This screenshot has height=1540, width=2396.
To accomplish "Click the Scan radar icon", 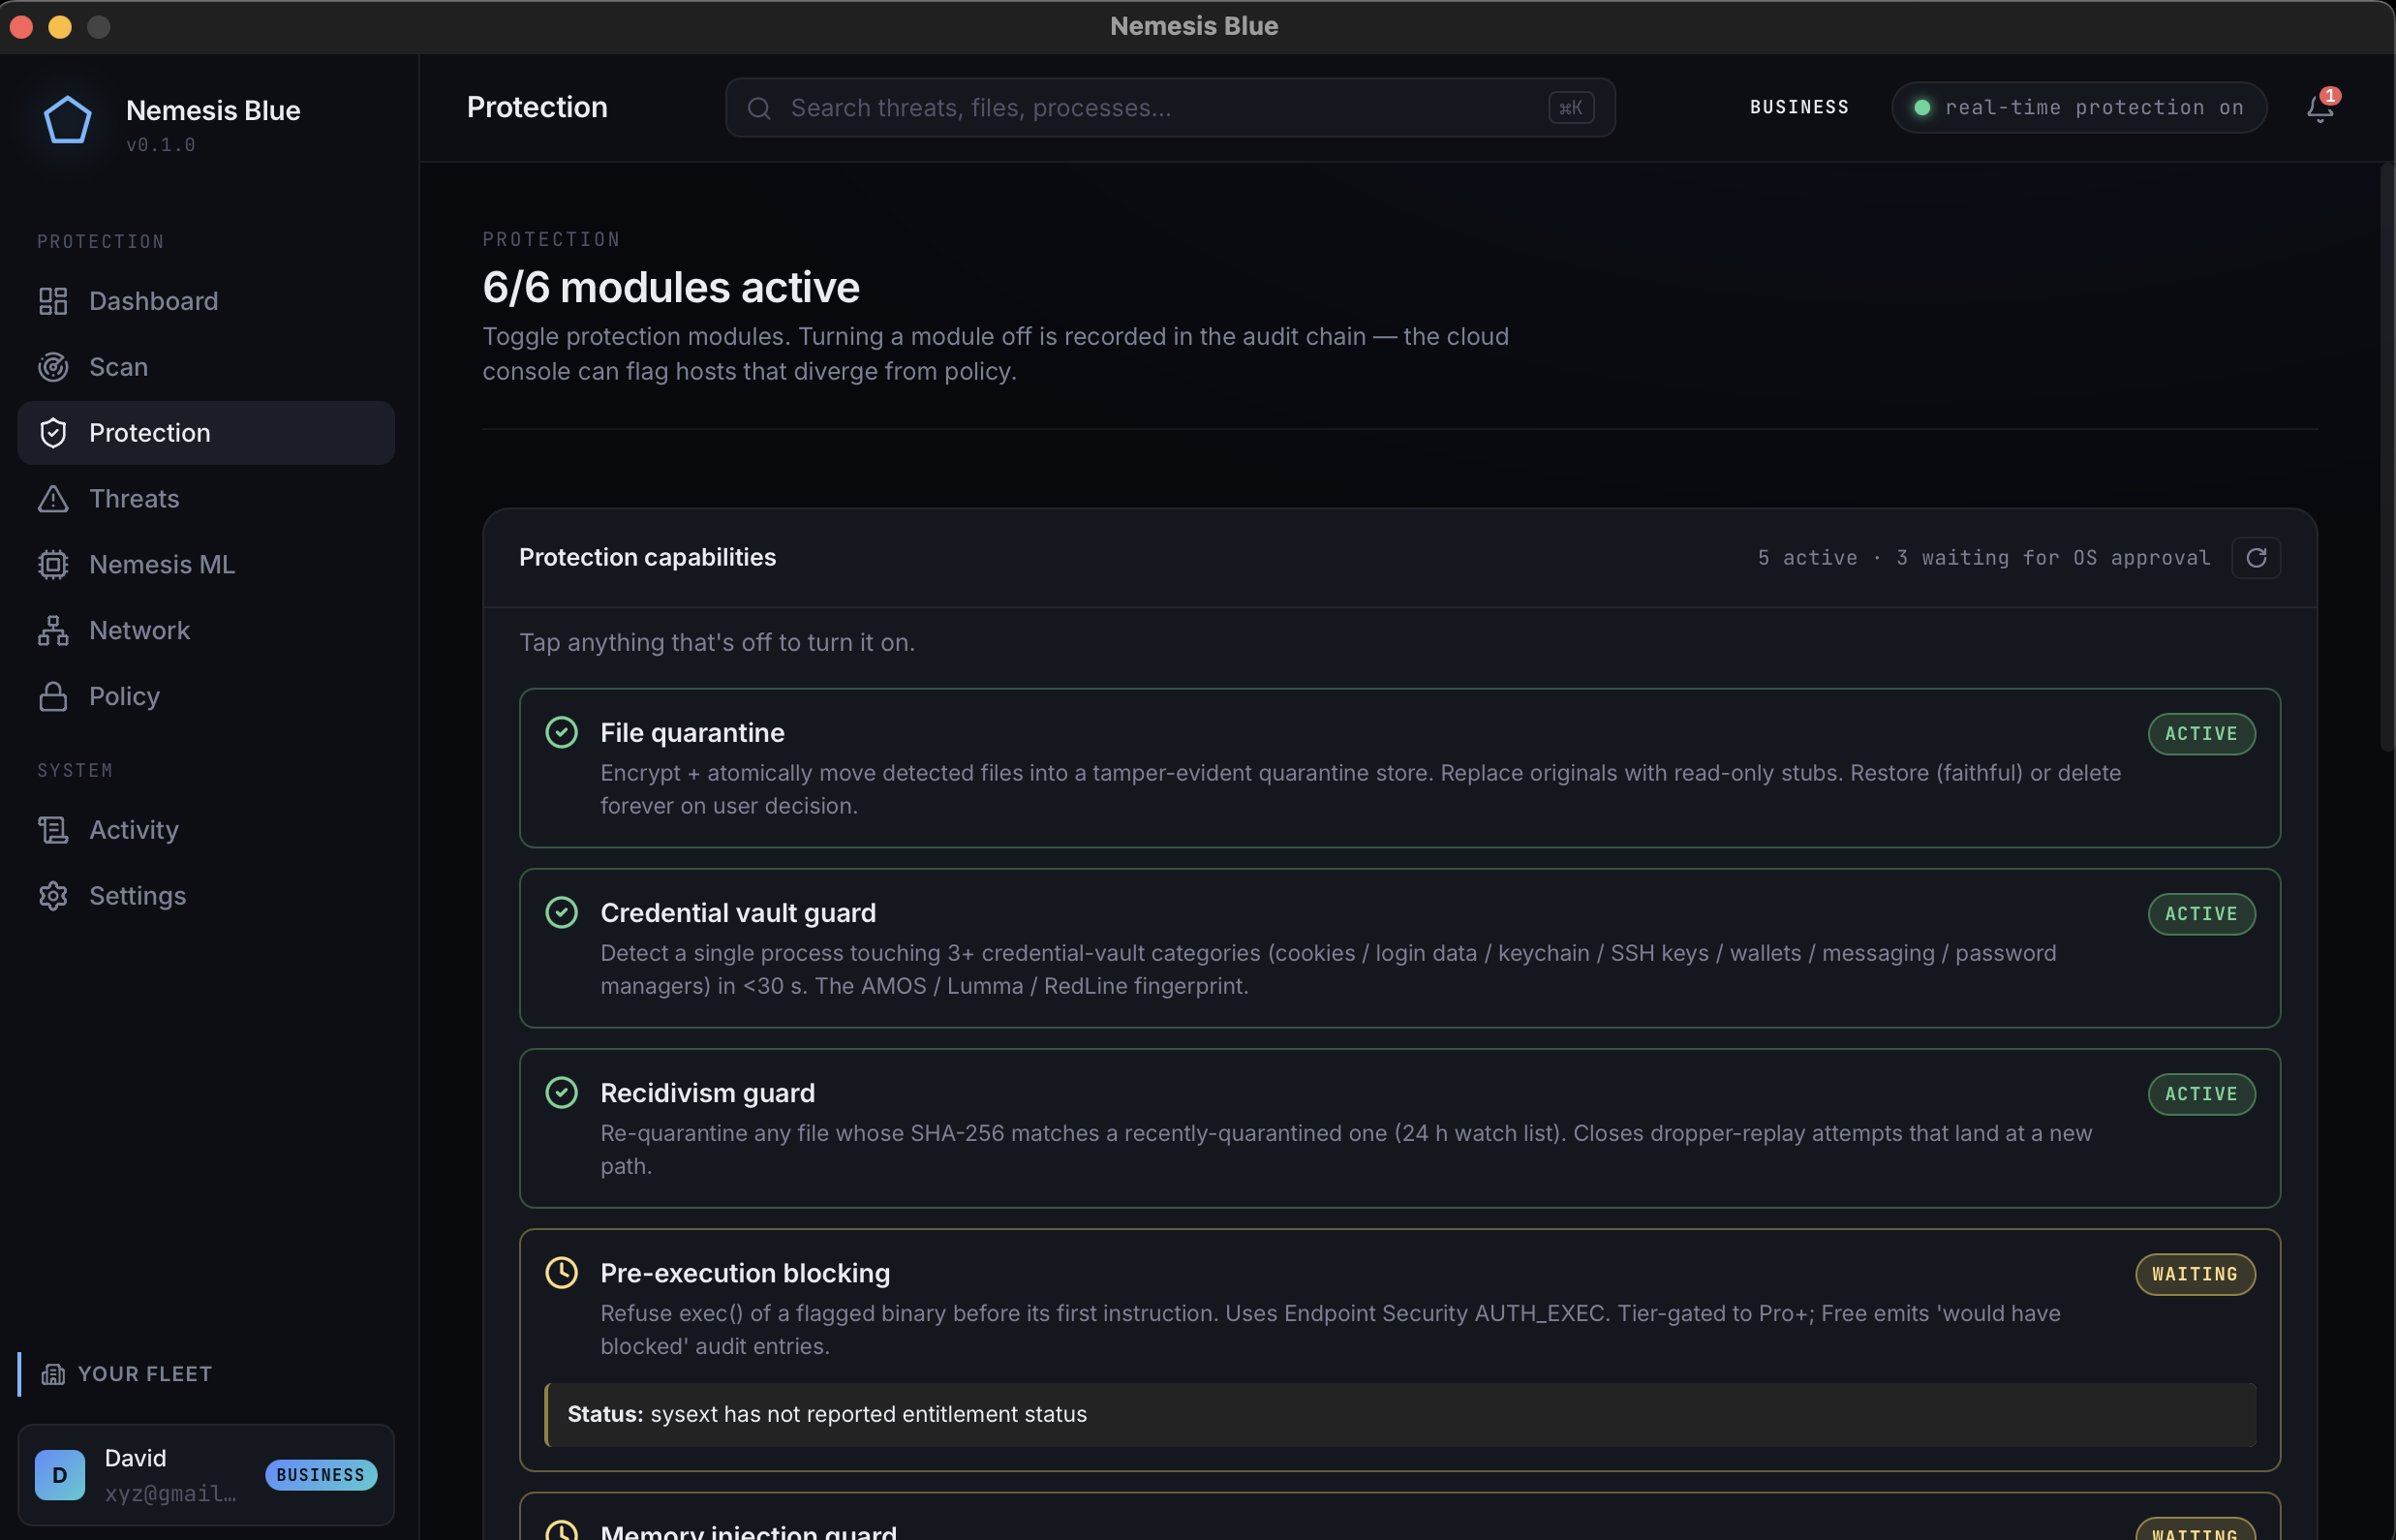I will coord(53,367).
